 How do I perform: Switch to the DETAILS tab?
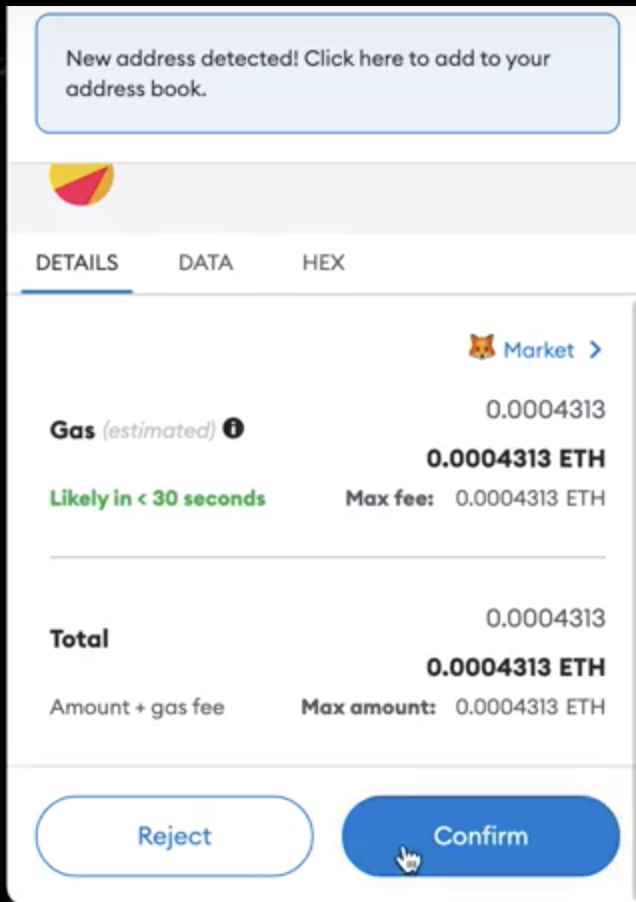(77, 263)
